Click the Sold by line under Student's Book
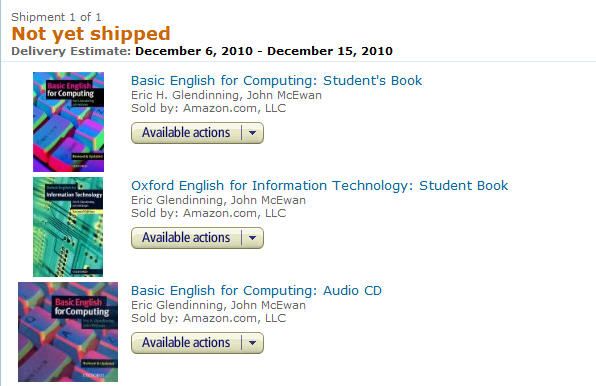This screenshot has height=386, width=596. (x=208, y=108)
